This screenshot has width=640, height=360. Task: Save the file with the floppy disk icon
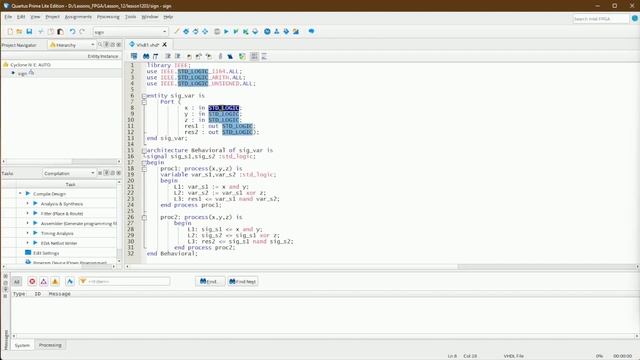pyautogui.click(x=29, y=31)
